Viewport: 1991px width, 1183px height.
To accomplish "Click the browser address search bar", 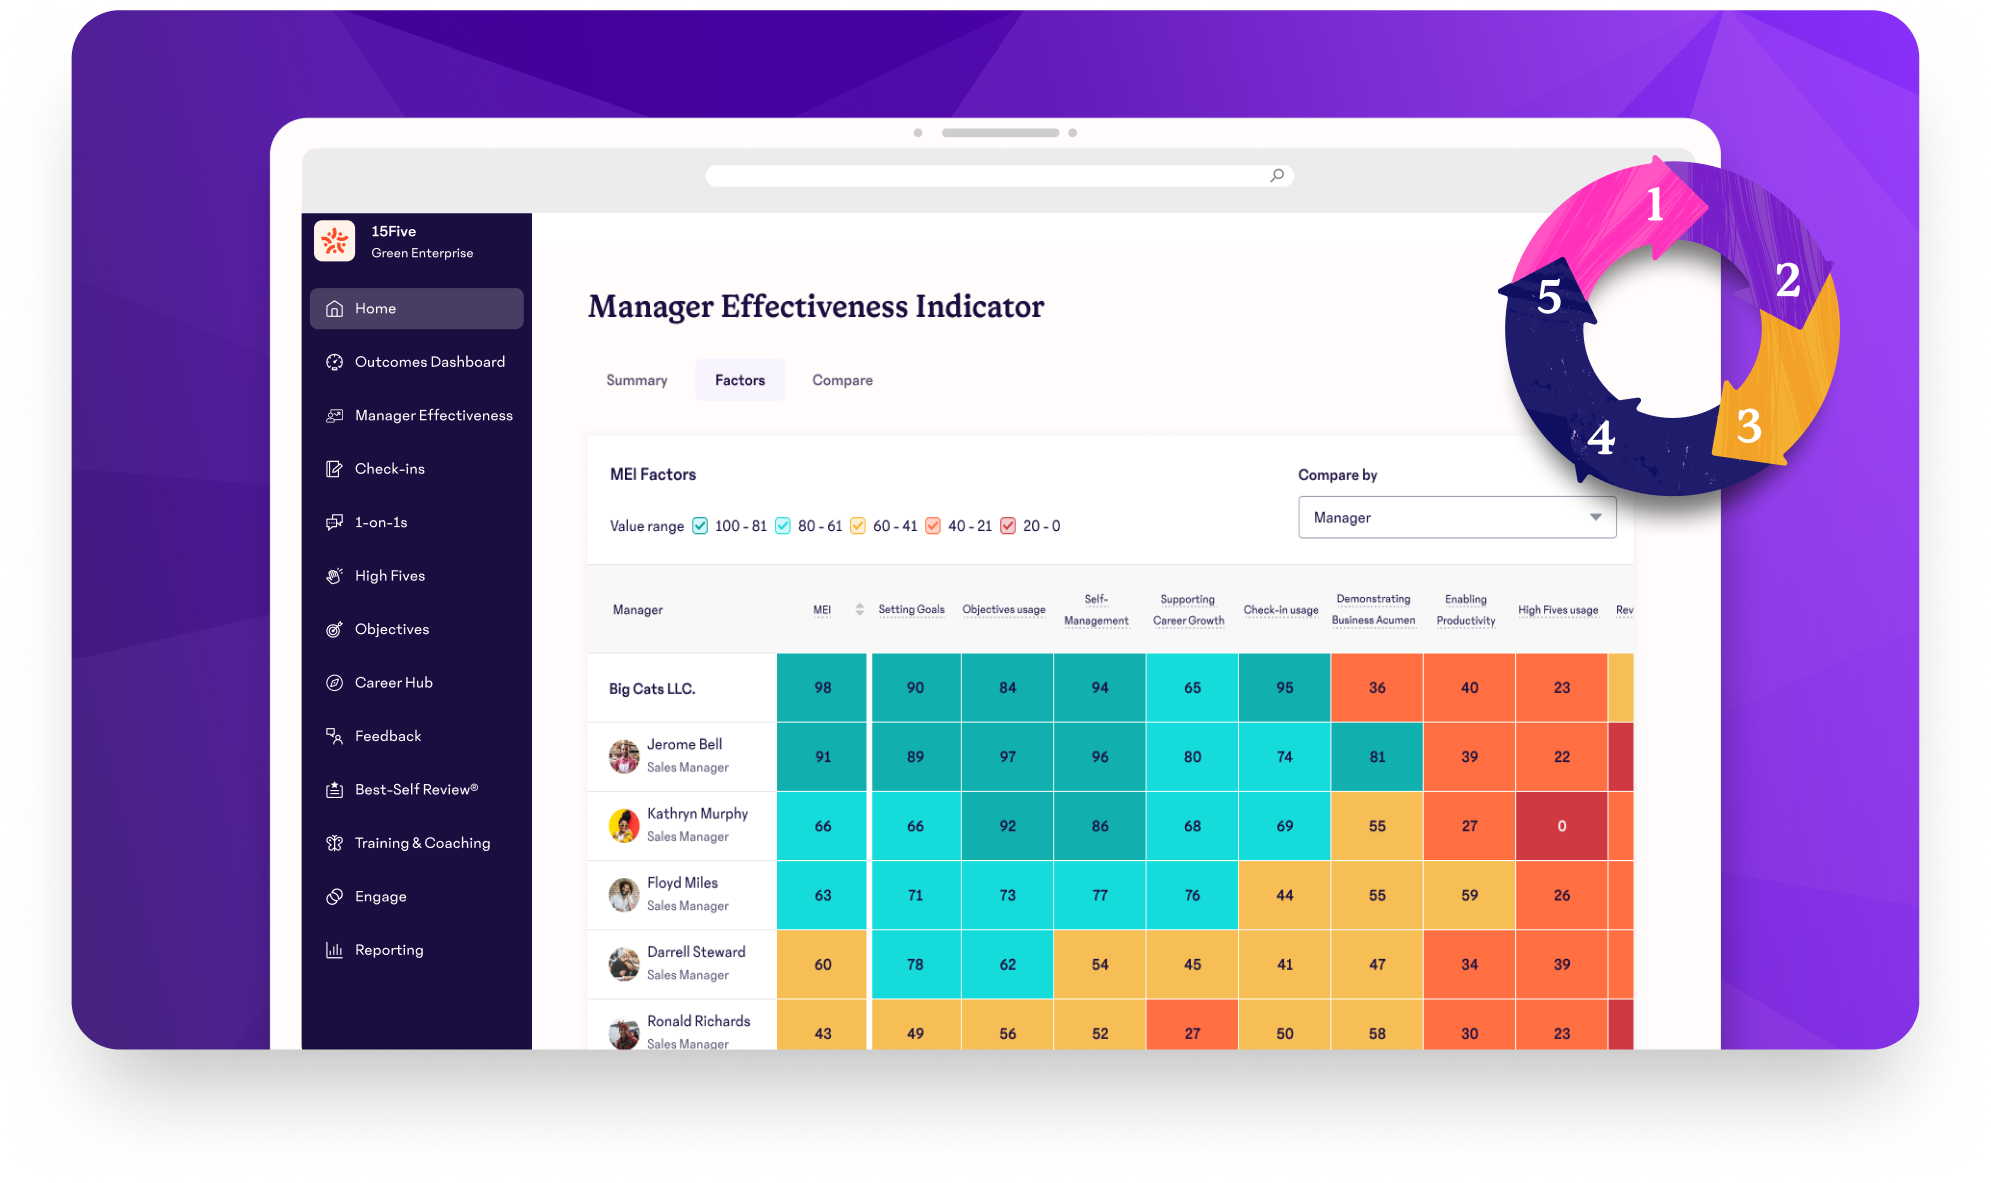I will click(1000, 176).
